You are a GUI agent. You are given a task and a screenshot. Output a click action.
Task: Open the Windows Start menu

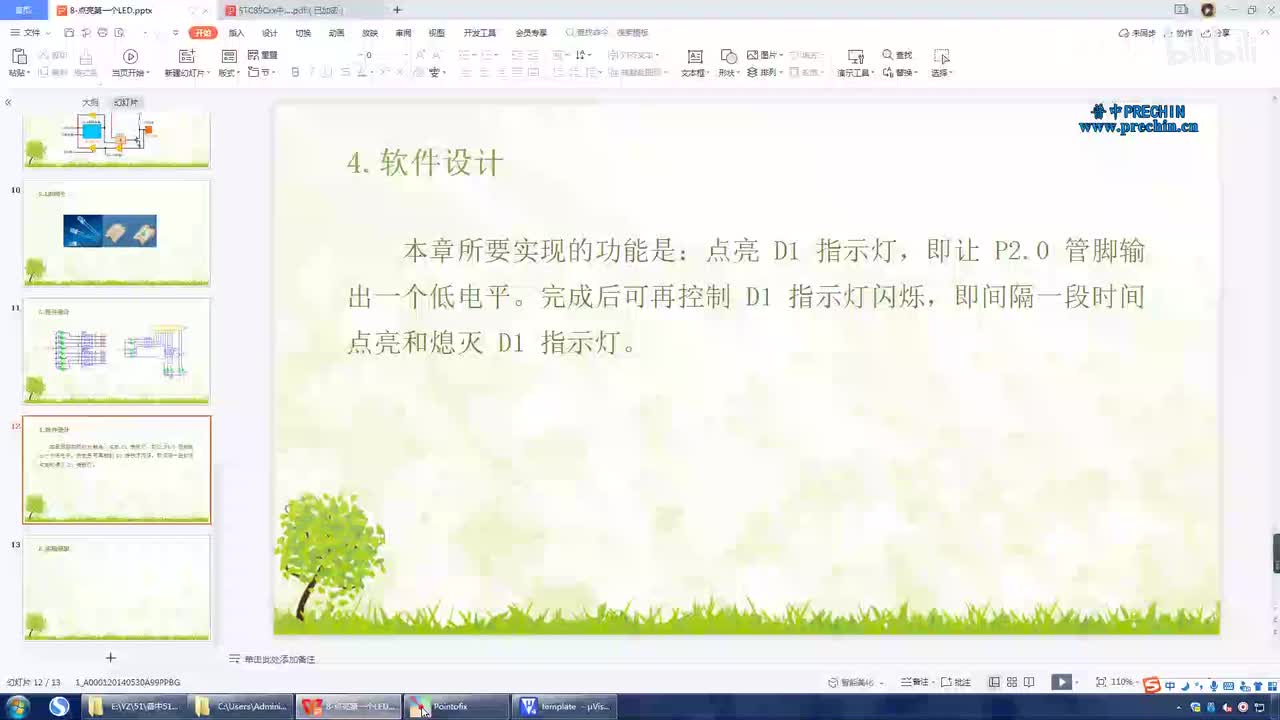pos(17,707)
